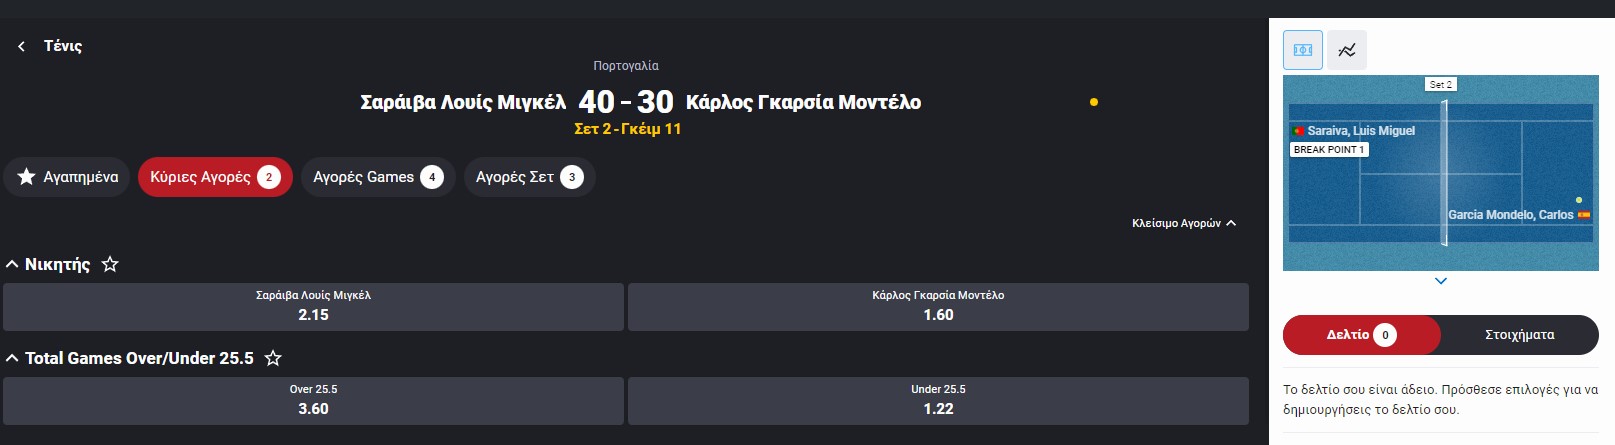Viewport: 1615px width, 445px height.
Task: Open the Δελτίο bet slip tab
Action: pyautogui.click(x=1361, y=335)
